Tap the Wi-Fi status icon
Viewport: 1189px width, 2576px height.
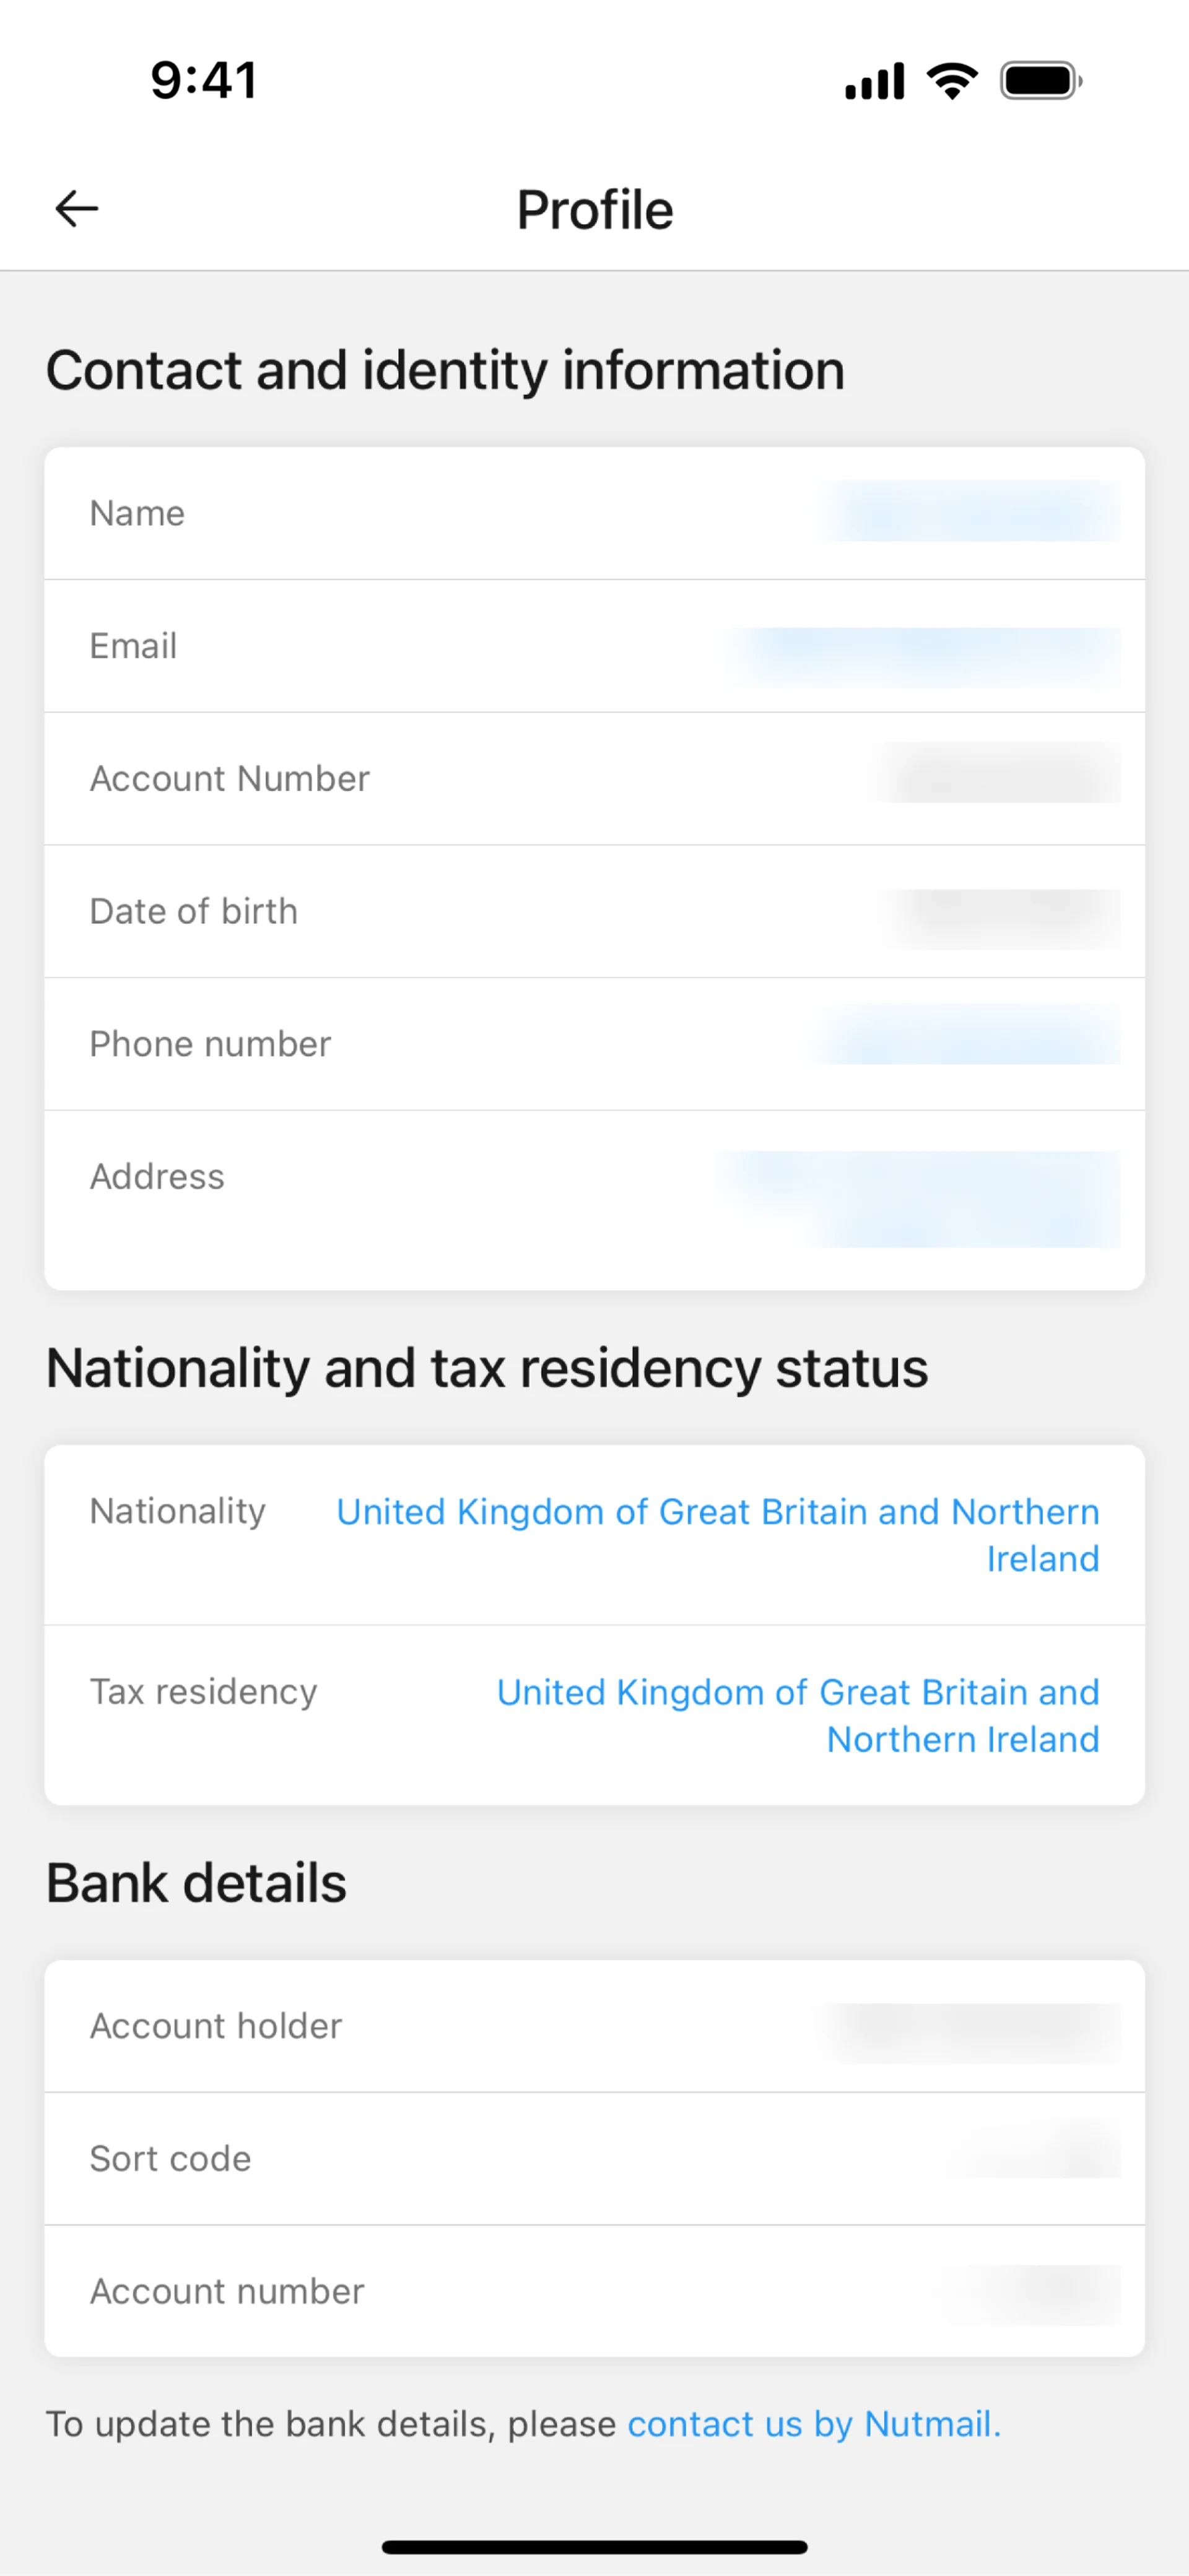(952, 81)
